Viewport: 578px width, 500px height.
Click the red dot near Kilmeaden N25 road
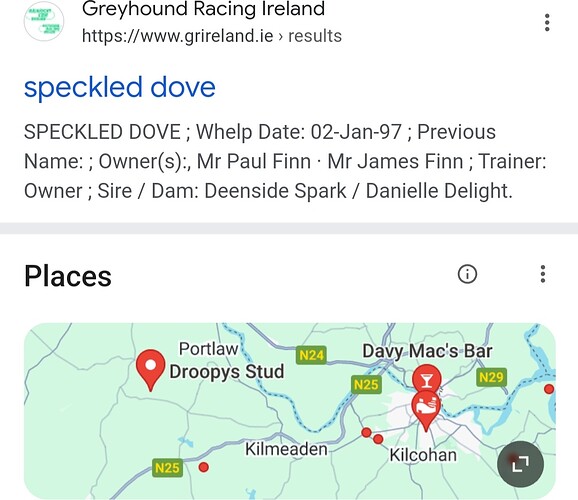pyautogui.click(x=203, y=467)
